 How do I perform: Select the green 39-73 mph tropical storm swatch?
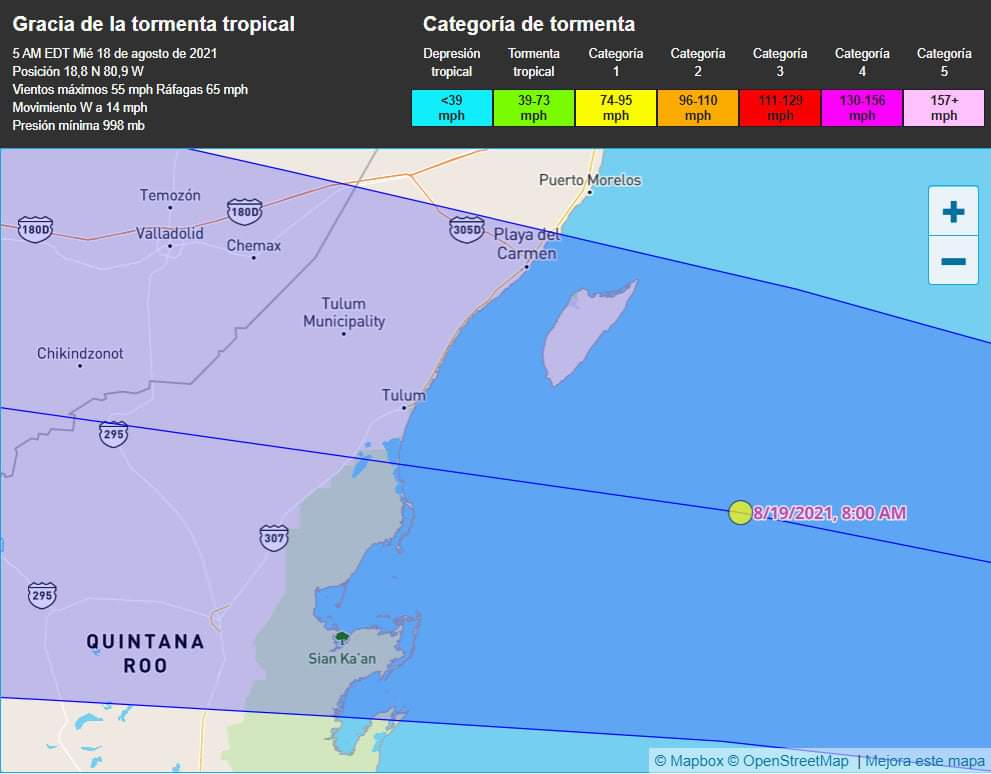(534, 108)
